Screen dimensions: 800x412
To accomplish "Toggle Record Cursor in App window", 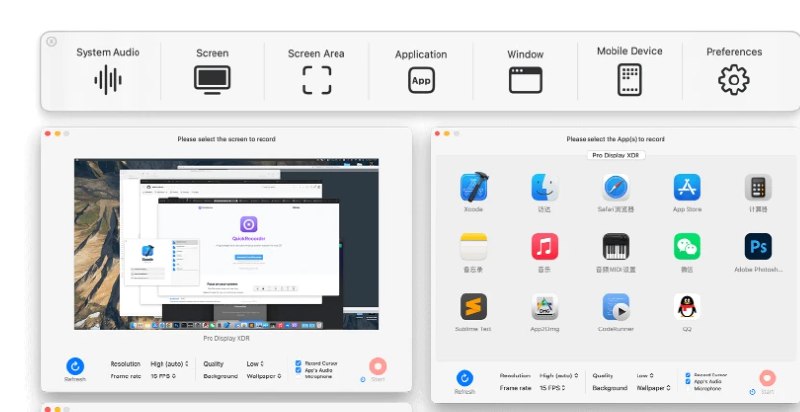I will [688, 375].
